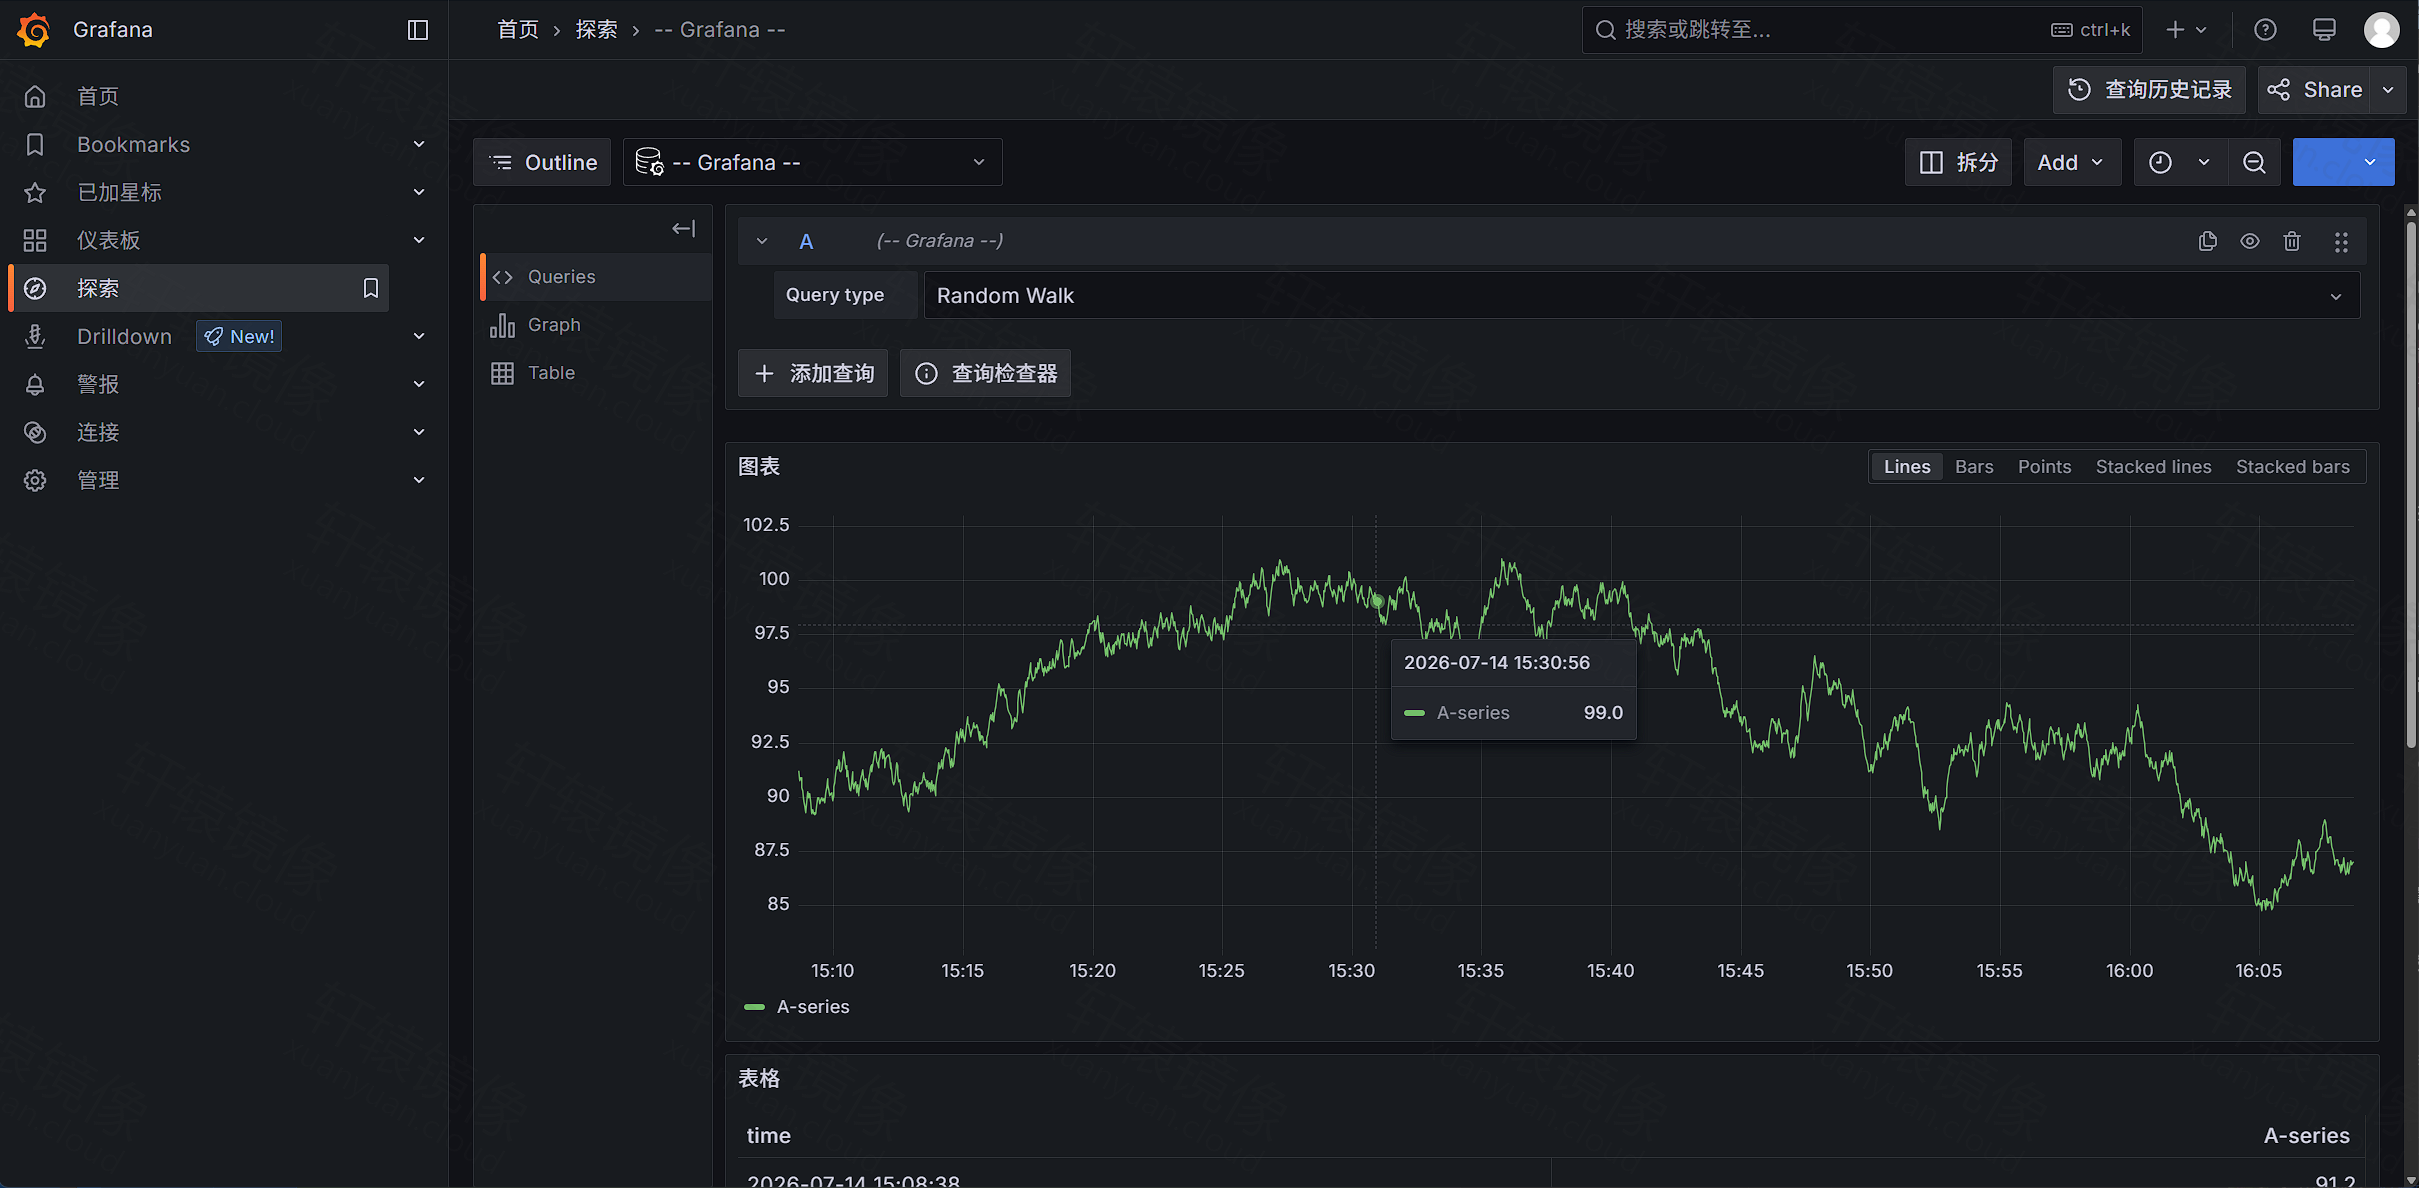Screen dimensions: 2419x1188
Task: Go to 首页 in sidebar
Action: click(98, 96)
